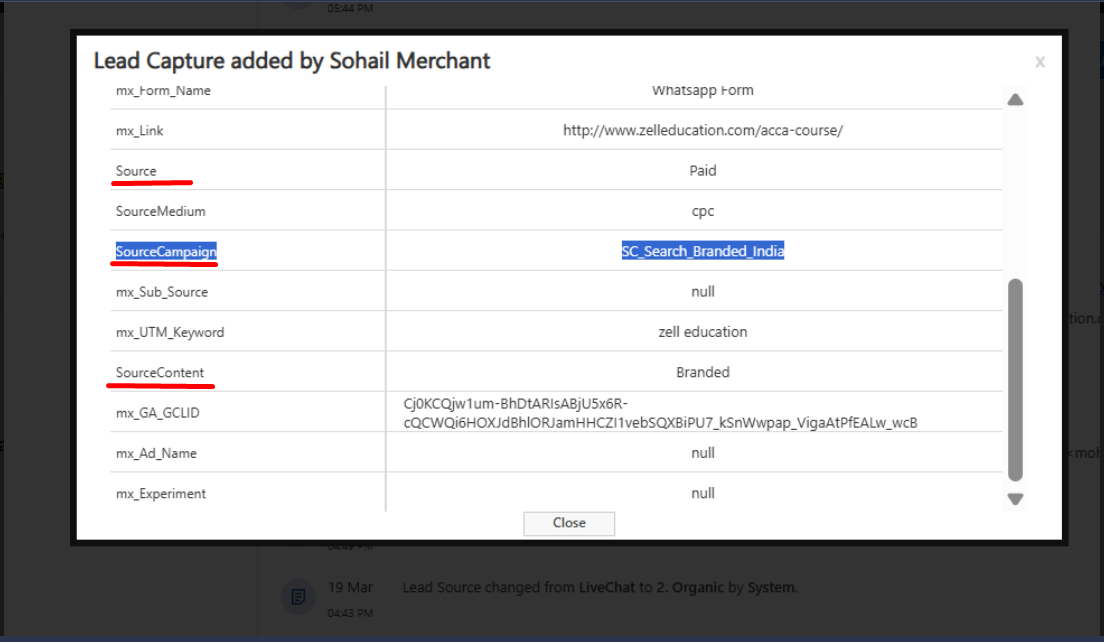This screenshot has height=642, width=1104.
Task: Dismiss the dialog with the X icon
Action: (x=1040, y=62)
